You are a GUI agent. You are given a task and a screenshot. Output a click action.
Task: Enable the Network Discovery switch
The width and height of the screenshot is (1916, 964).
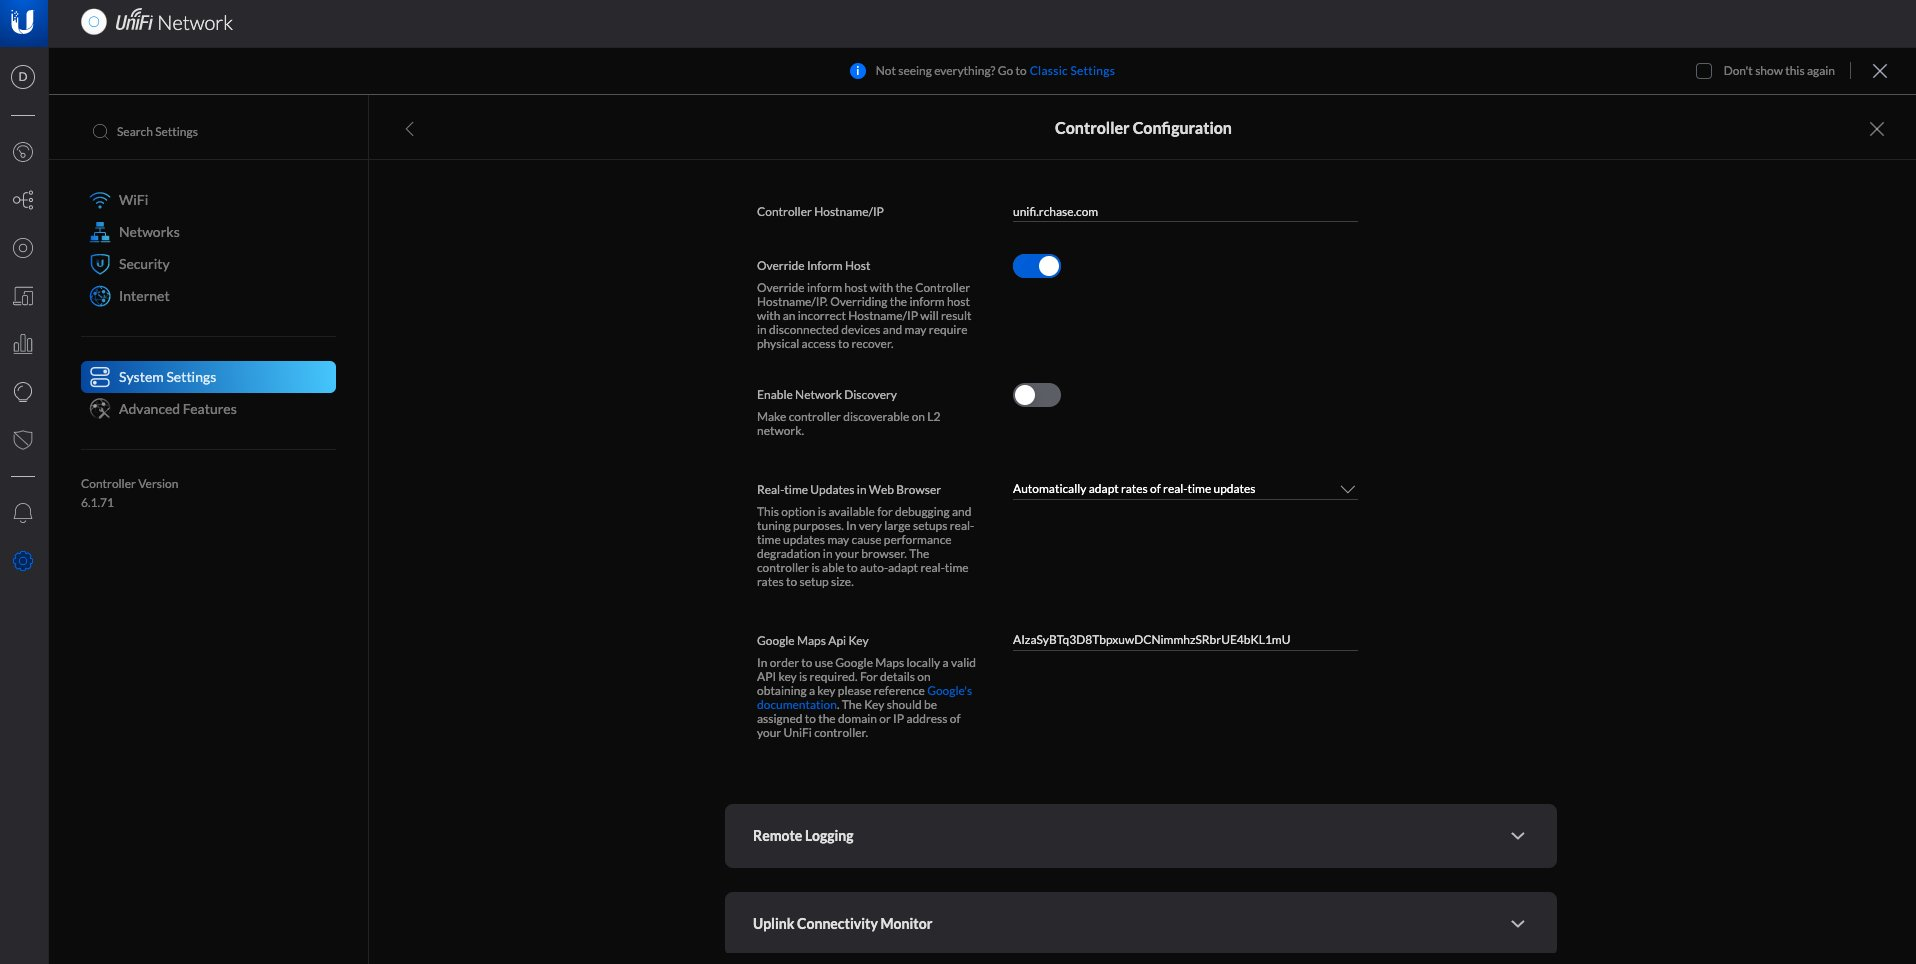pyautogui.click(x=1037, y=395)
